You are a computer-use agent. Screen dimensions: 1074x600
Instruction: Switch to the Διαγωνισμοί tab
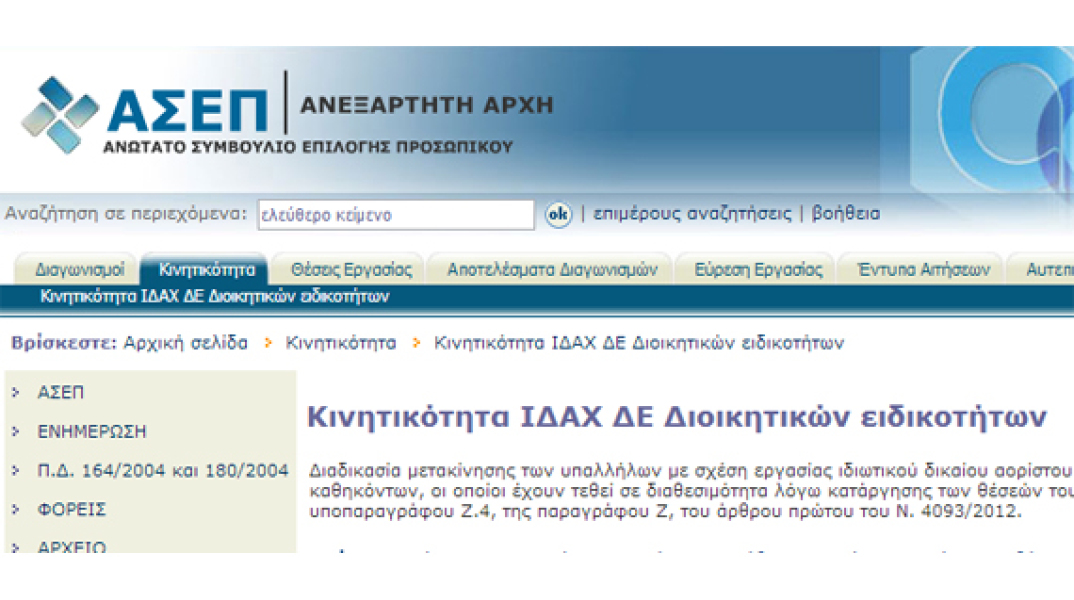pyautogui.click(x=79, y=270)
